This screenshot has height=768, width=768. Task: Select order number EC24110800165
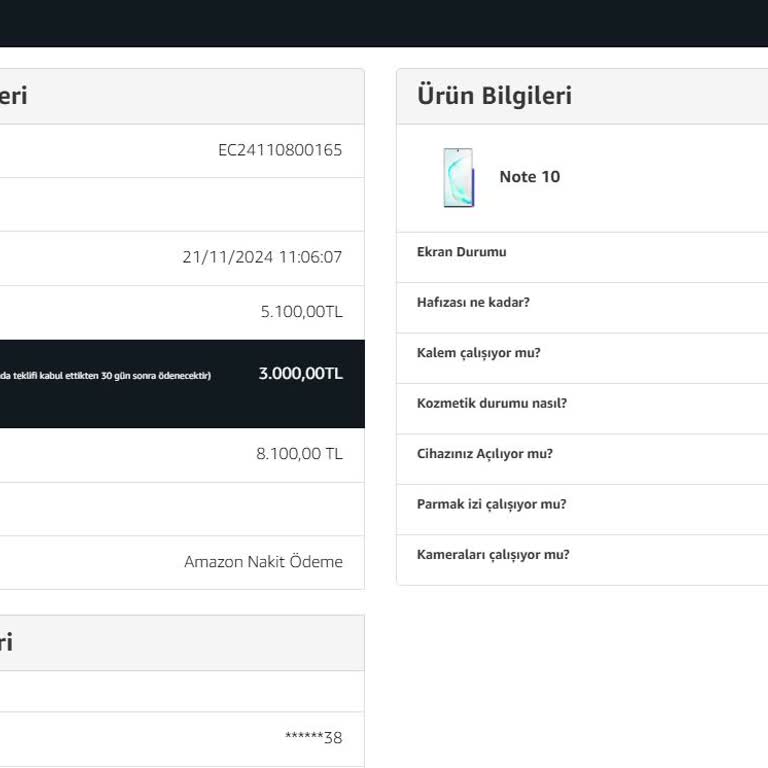coord(280,150)
